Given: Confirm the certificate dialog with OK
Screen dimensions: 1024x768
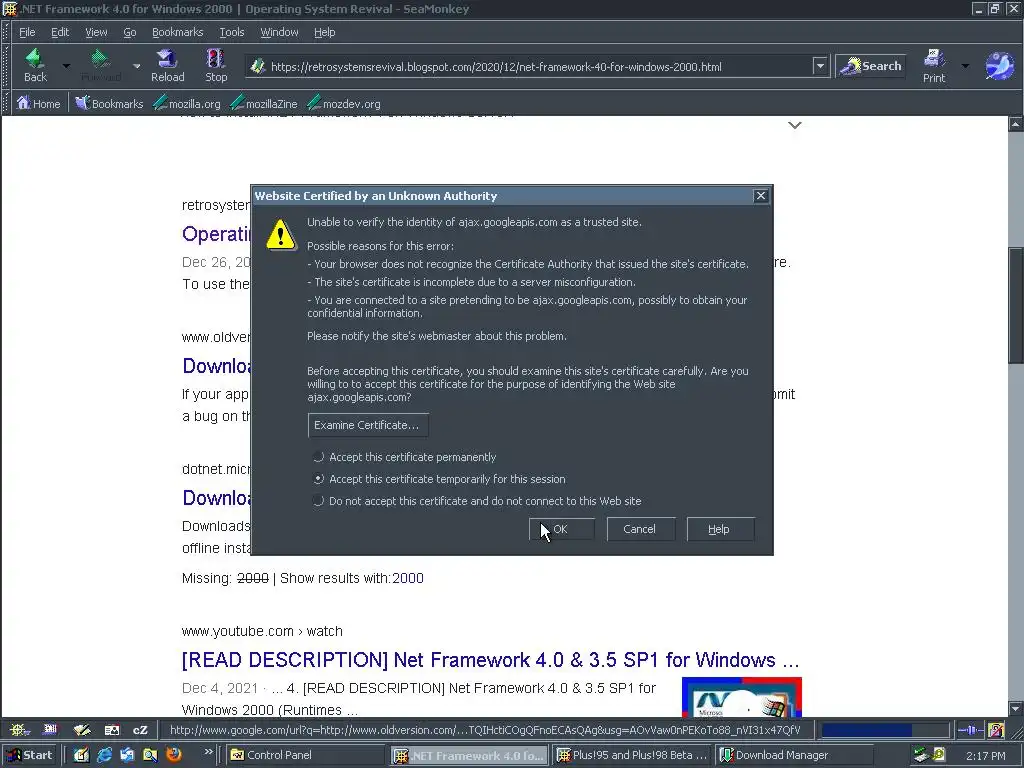Looking at the screenshot, I should [562, 529].
